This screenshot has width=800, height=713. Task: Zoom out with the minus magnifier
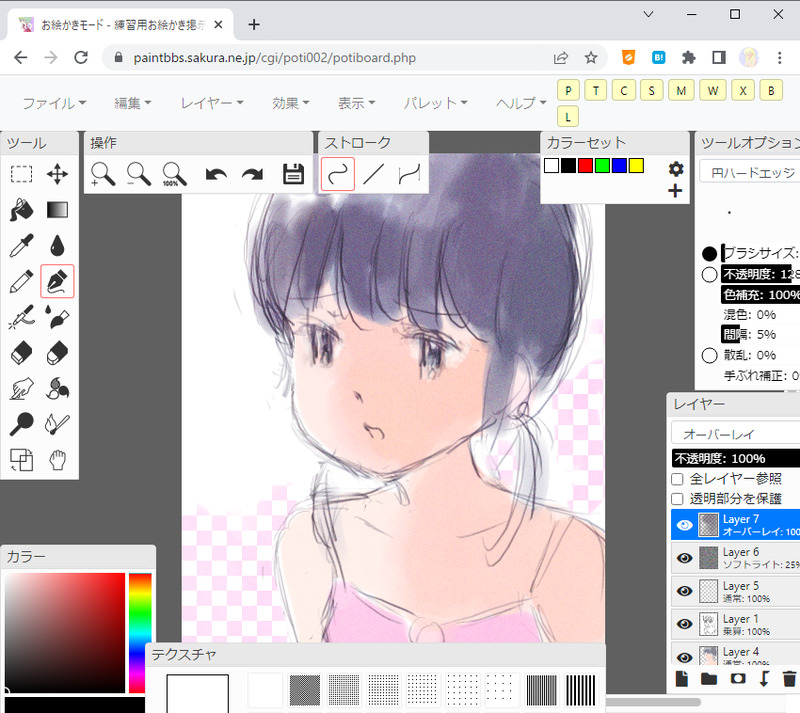(x=138, y=175)
